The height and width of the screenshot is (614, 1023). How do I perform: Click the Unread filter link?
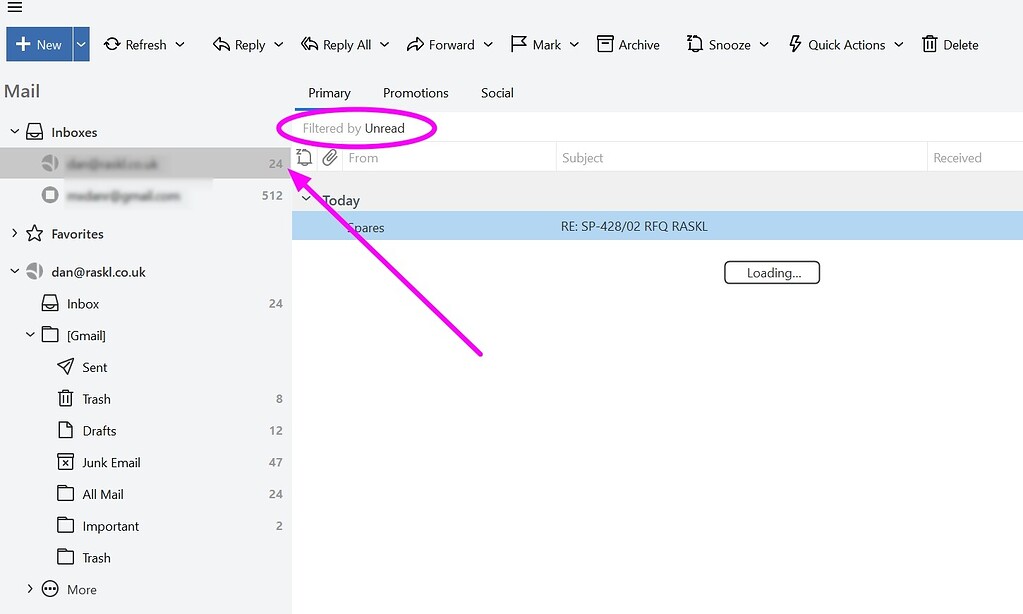384,128
